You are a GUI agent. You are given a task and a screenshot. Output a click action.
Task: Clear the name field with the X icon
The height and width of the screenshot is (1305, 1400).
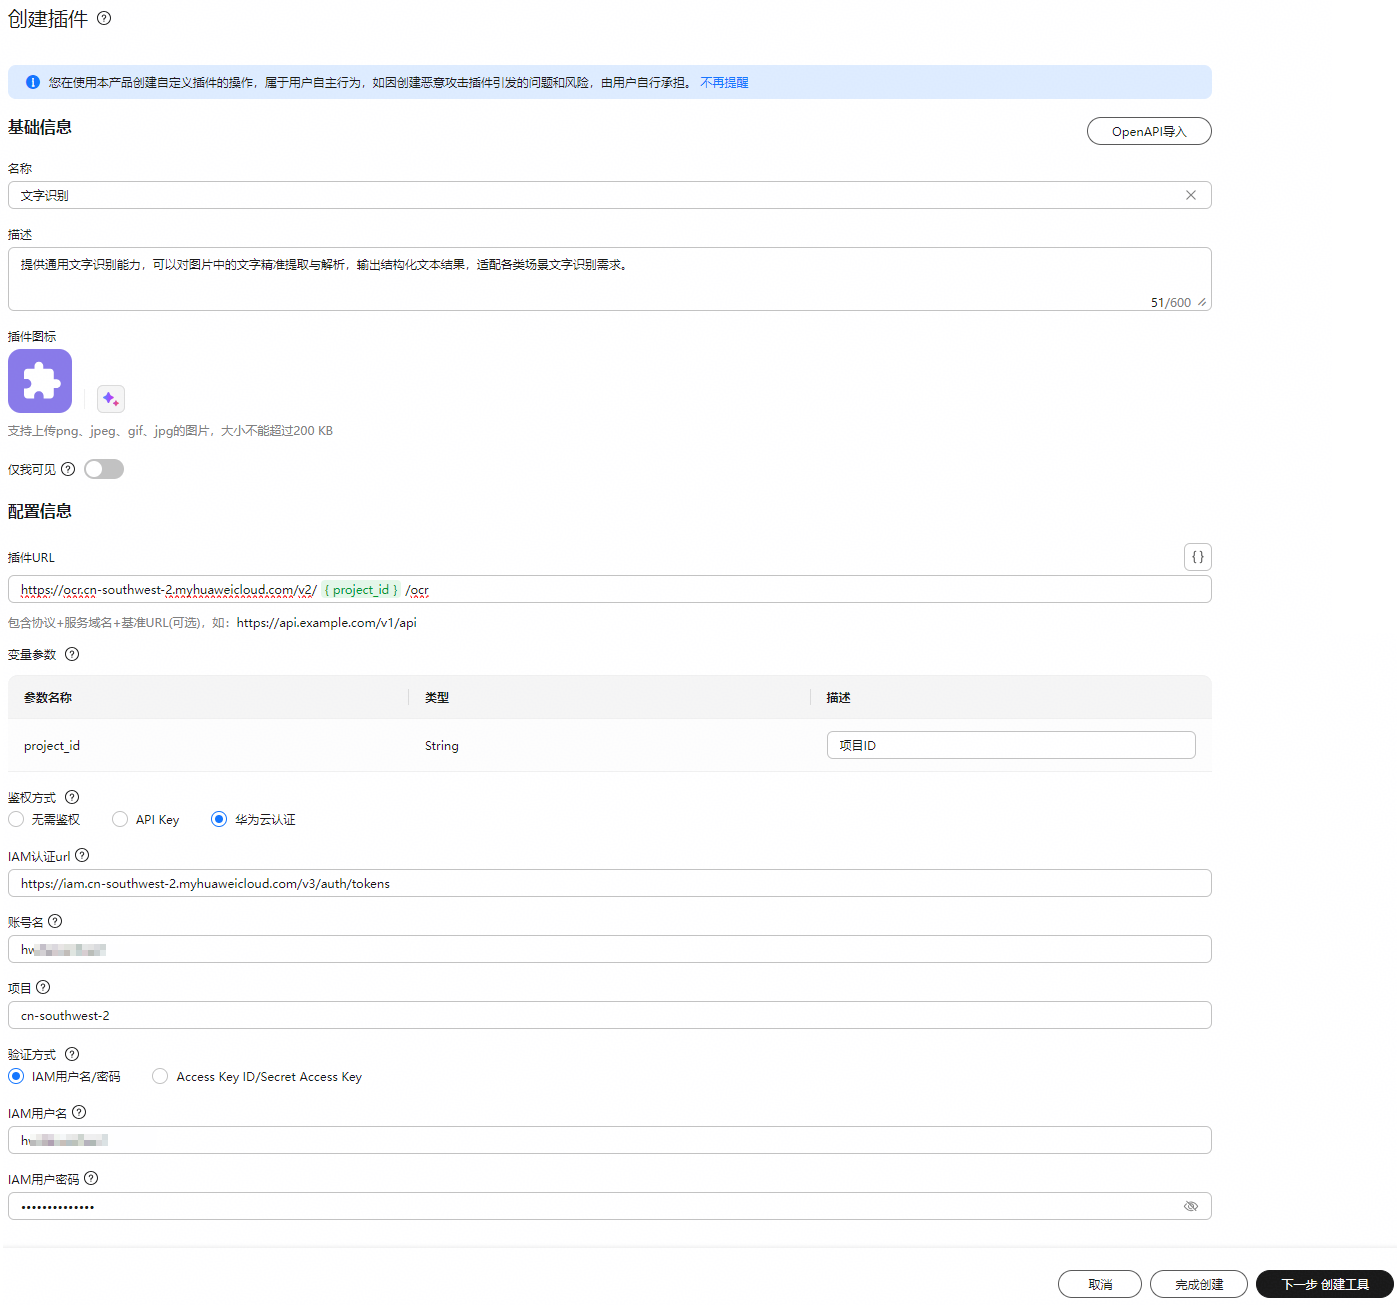click(1191, 195)
